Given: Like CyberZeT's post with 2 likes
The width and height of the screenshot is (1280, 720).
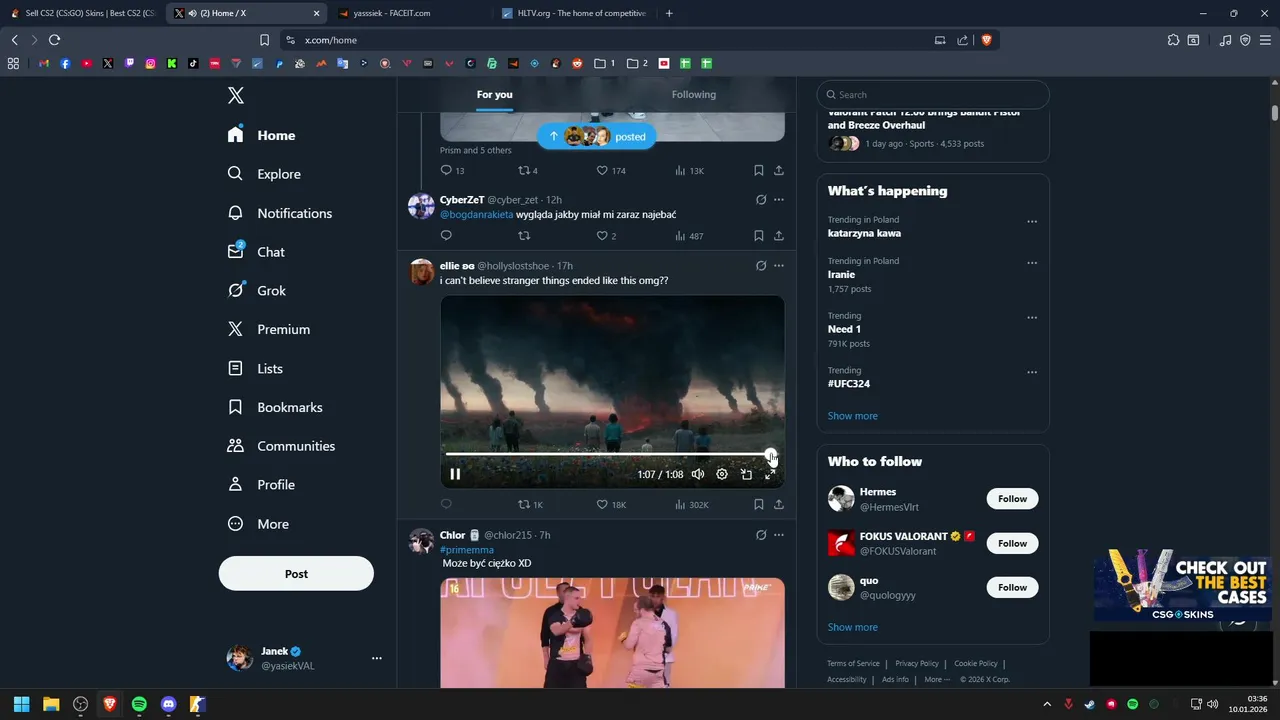Looking at the screenshot, I should (x=606, y=236).
